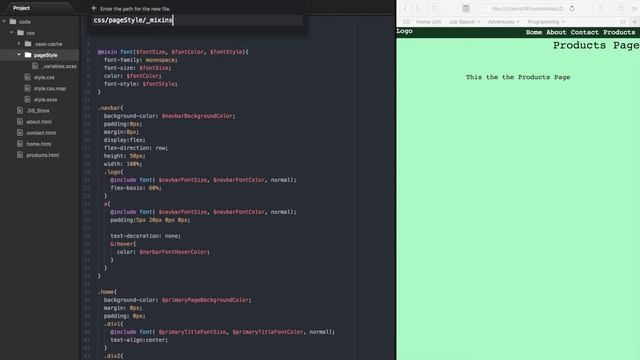Expand the .sass-cache folder arrow
Image resolution: width=640 pixels, height=360 pixels.
click(19, 44)
